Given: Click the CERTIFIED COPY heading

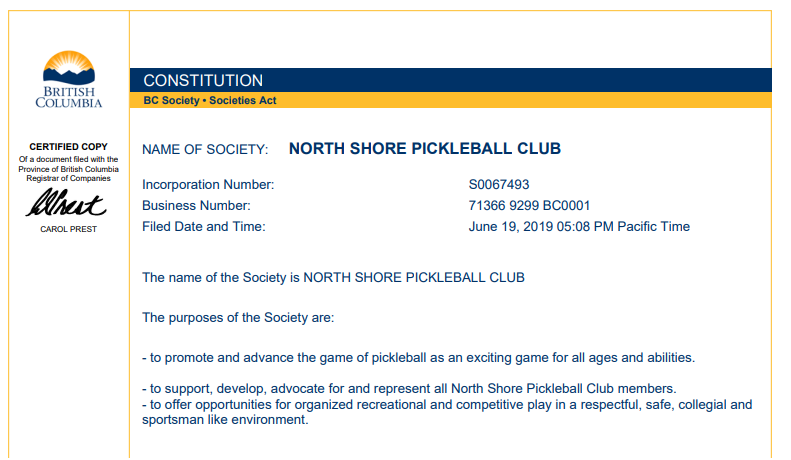Looking at the screenshot, I should [x=68, y=147].
